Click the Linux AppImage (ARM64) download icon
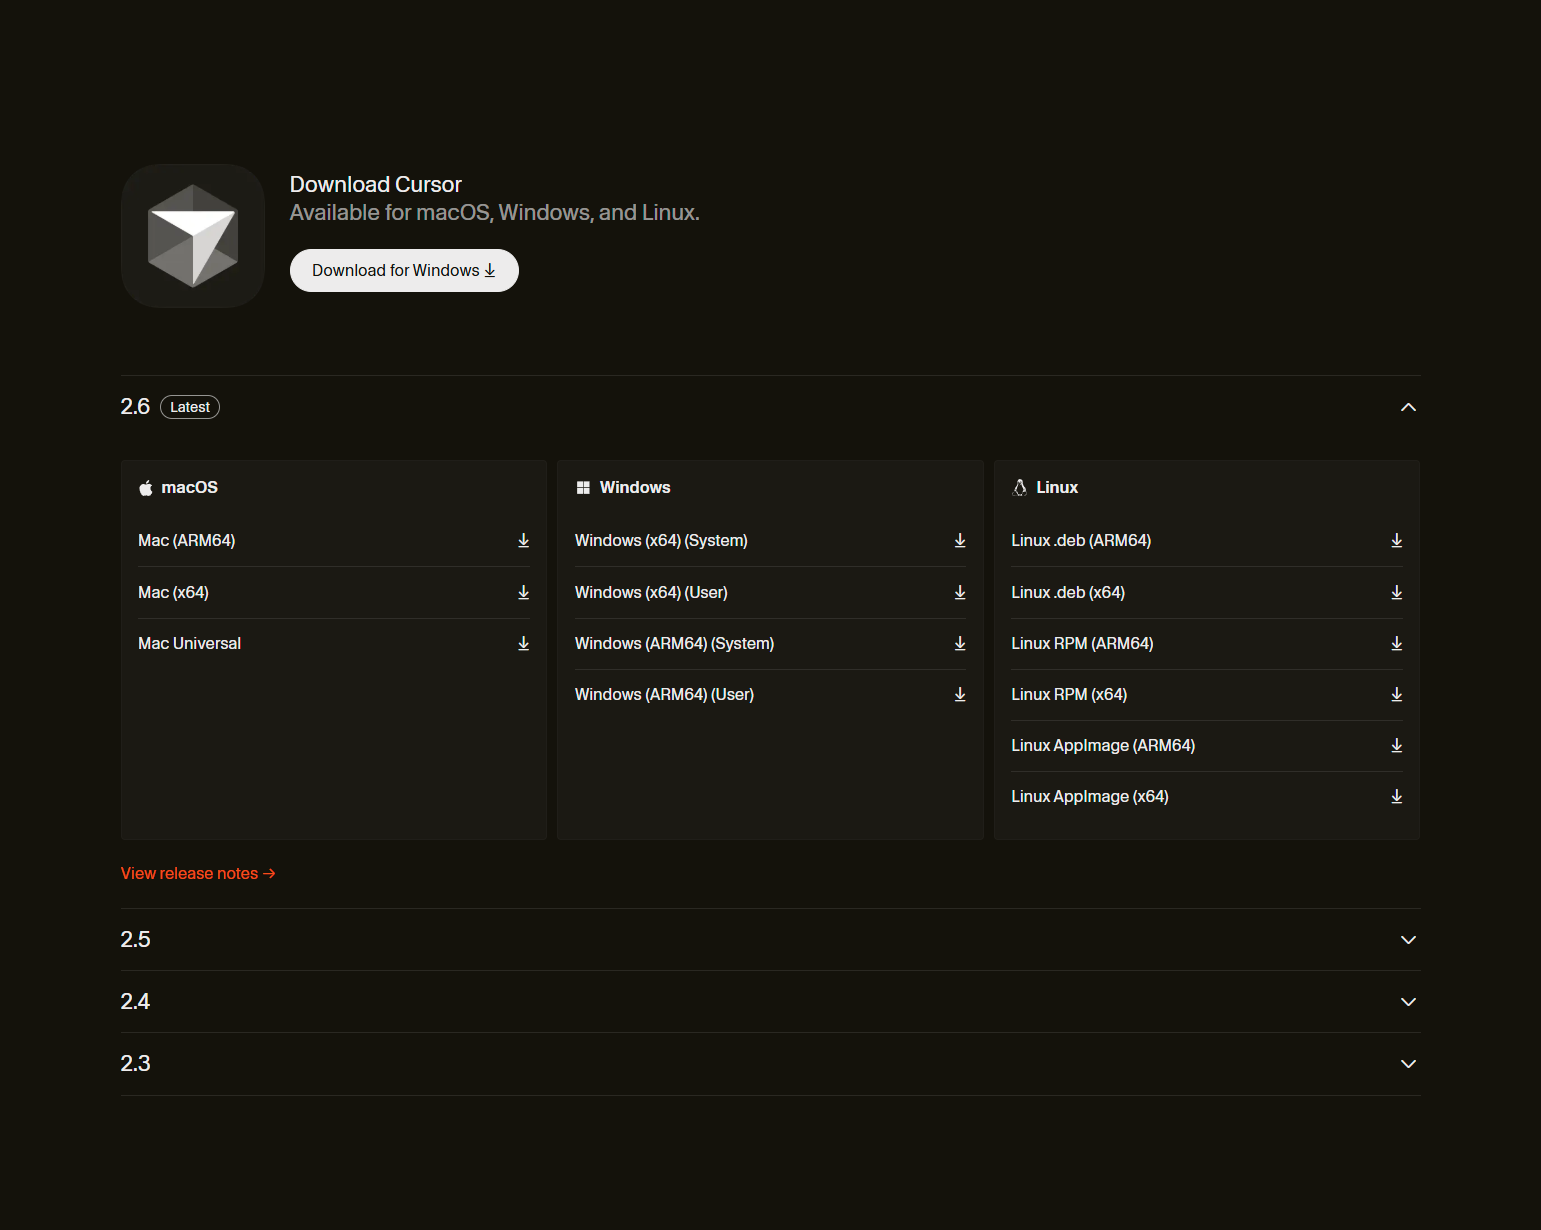The height and width of the screenshot is (1230, 1541). [1396, 745]
